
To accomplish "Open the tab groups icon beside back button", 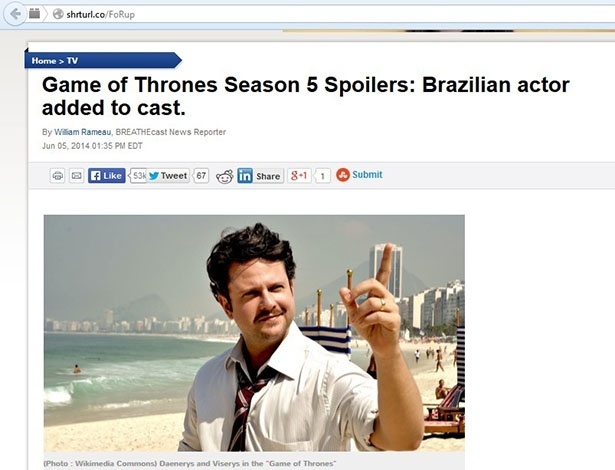I will [35, 14].
